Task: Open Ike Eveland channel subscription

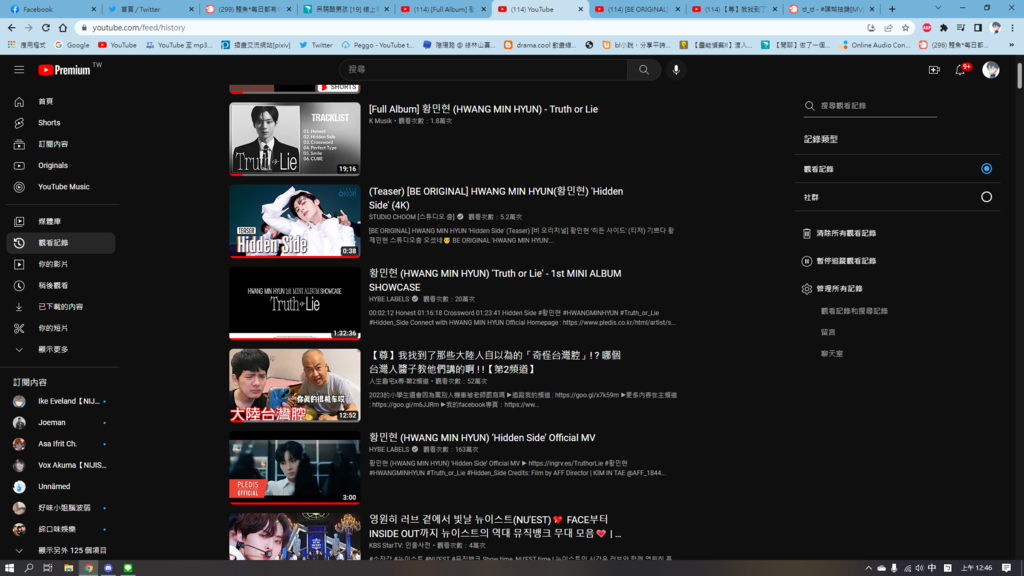Action: [x=61, y=402]
